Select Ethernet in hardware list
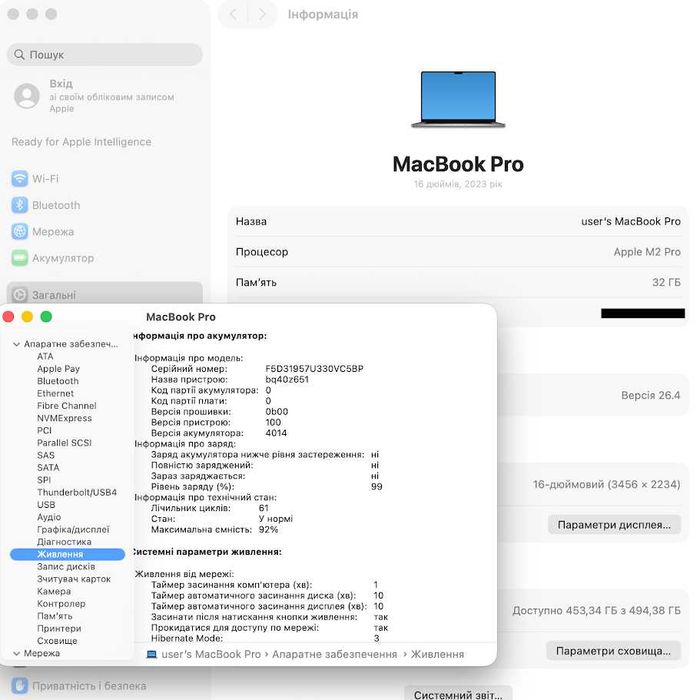Image resolution: width=700 pixels, height=700 pixels. [x=55, y=393]
